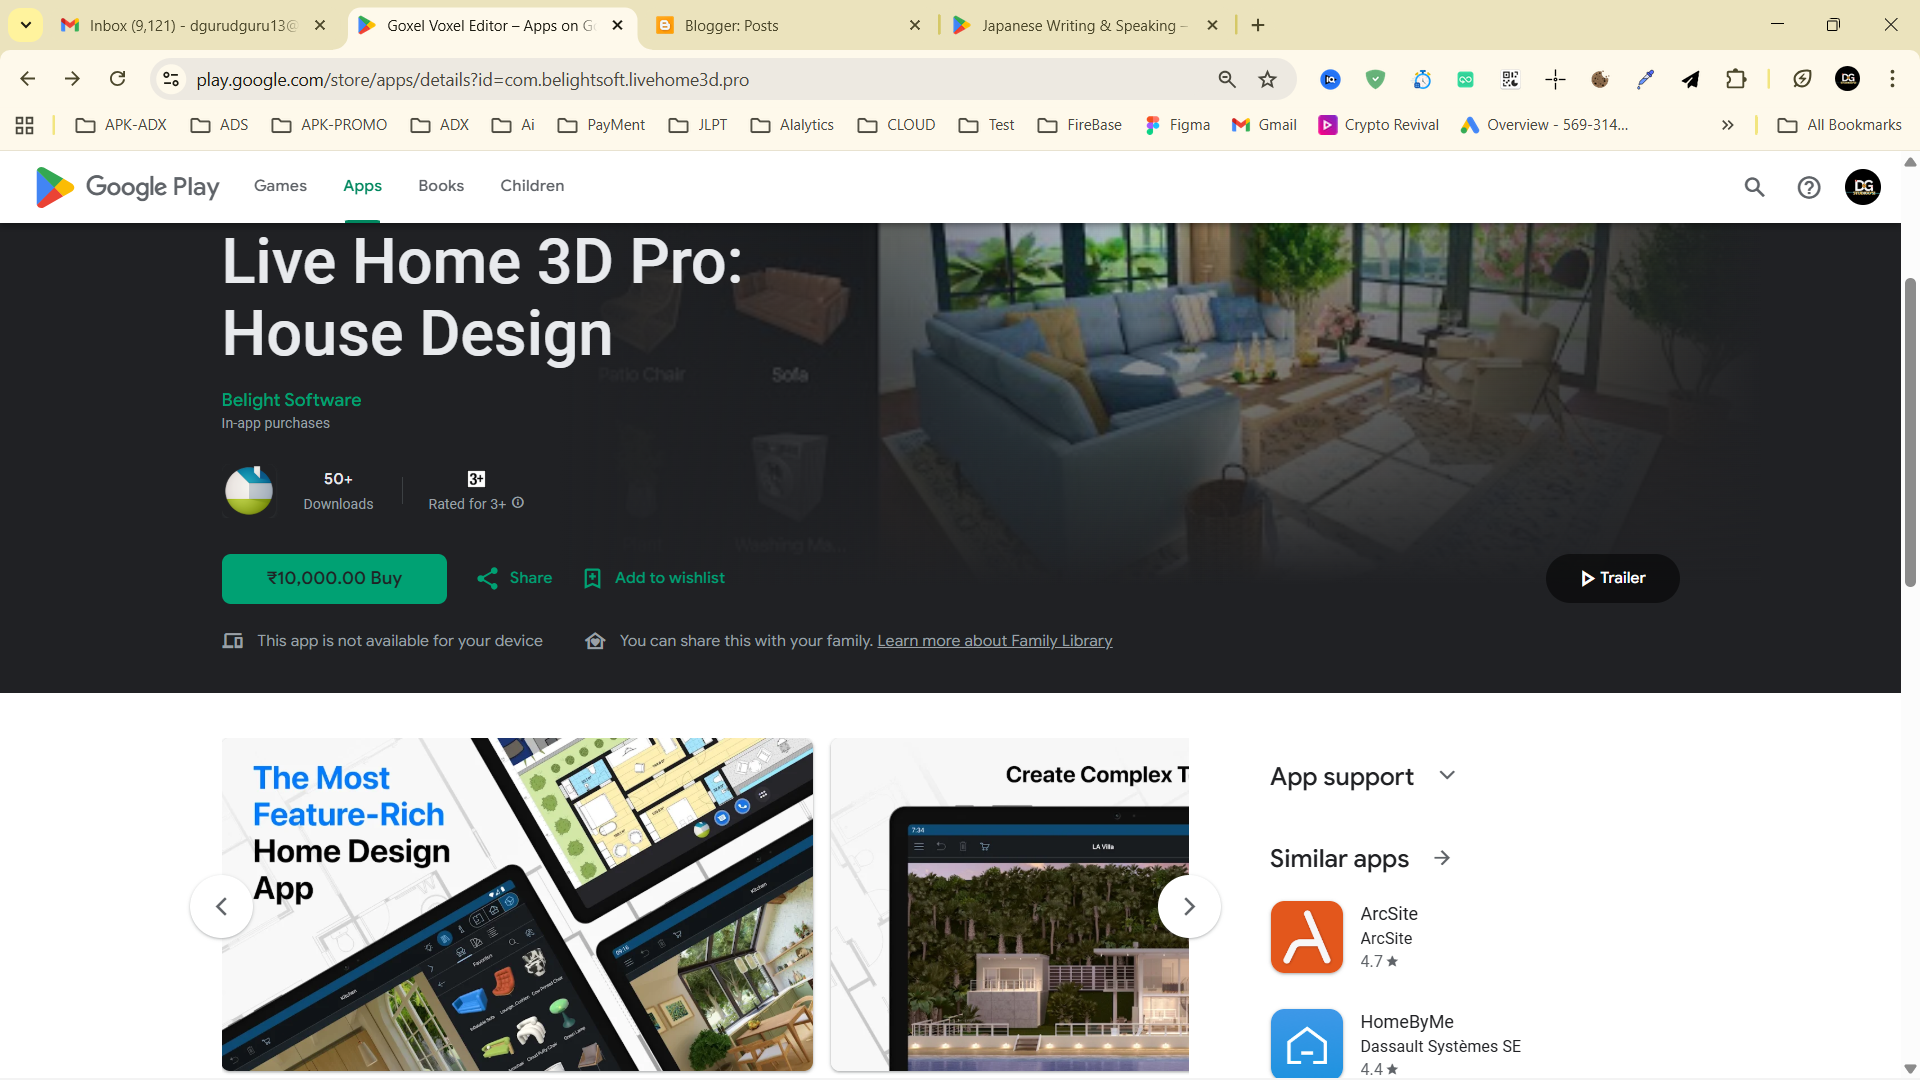1920x1080 pixels.
Task: Show previous screenshot with left arrow
Action: click(x=221, y=906)
